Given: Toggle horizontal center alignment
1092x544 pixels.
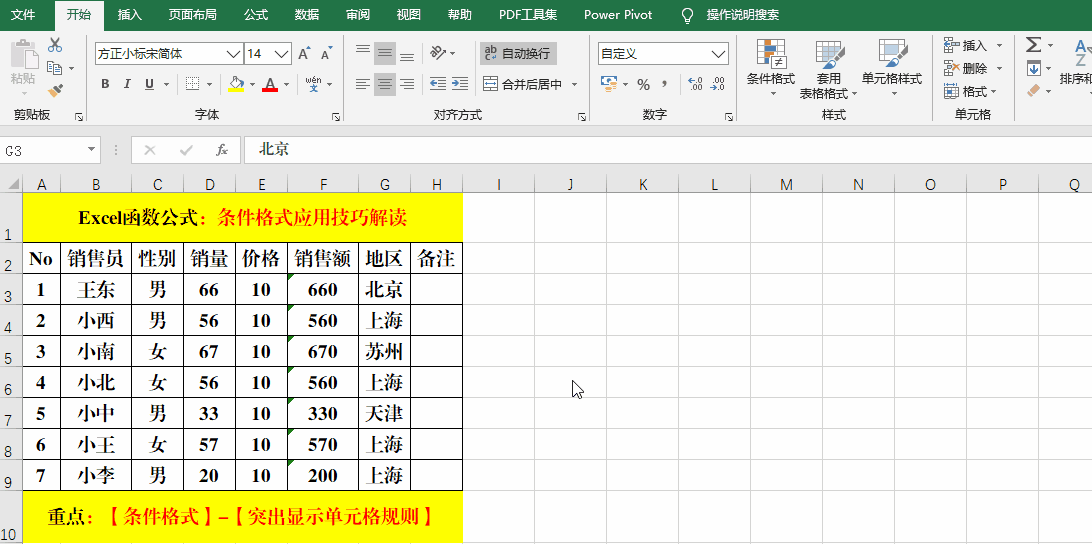Looking at the screenshot, I should tap(385, 84).
